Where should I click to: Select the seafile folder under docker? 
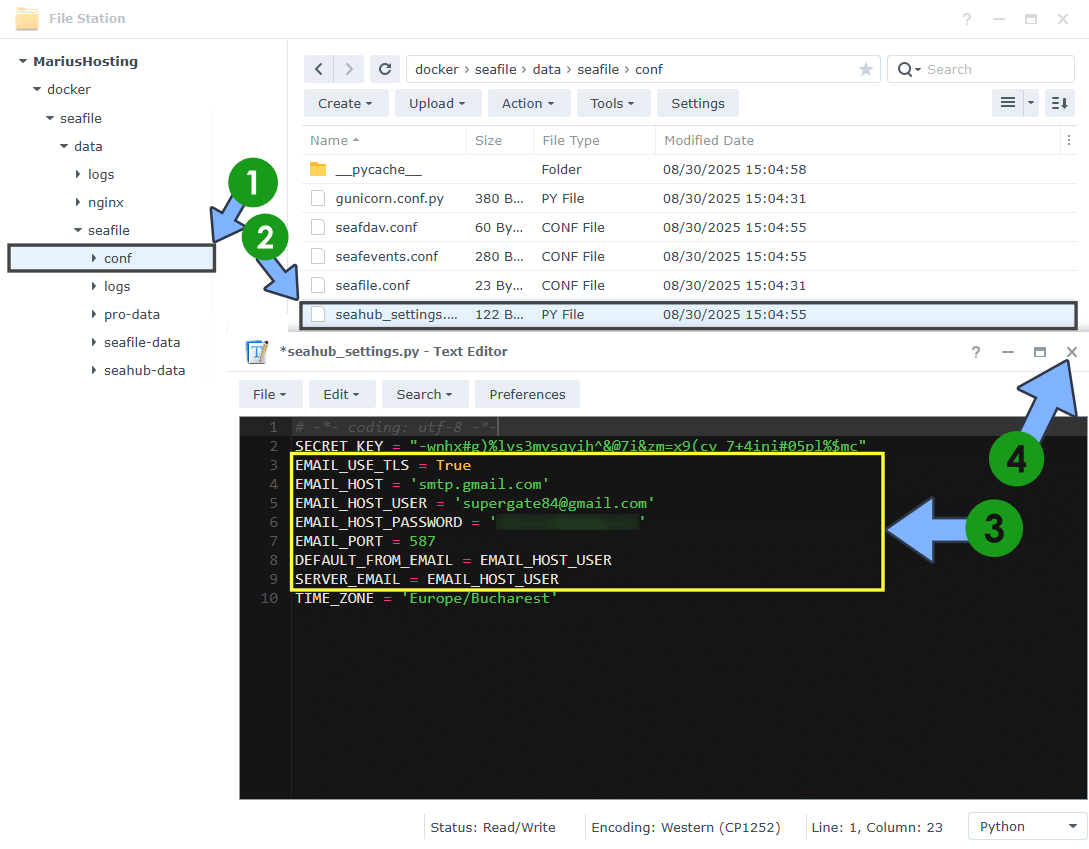pyautogui.click(x=81, y=118)
